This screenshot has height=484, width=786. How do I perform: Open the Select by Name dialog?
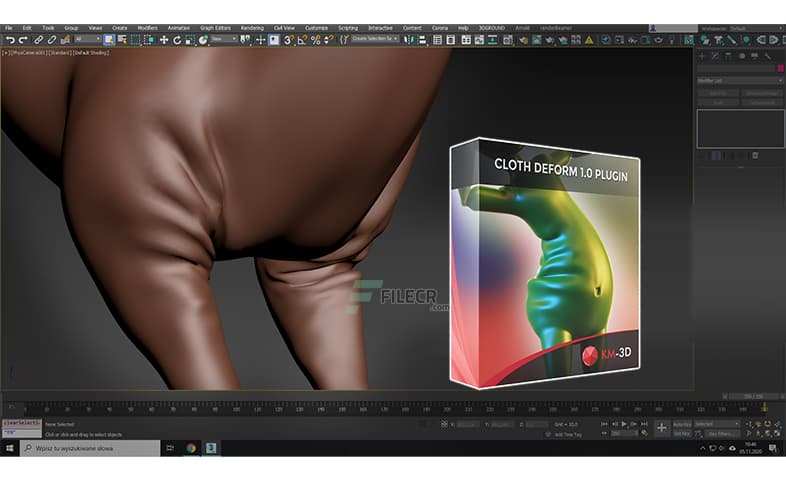(x=122, y=40)
